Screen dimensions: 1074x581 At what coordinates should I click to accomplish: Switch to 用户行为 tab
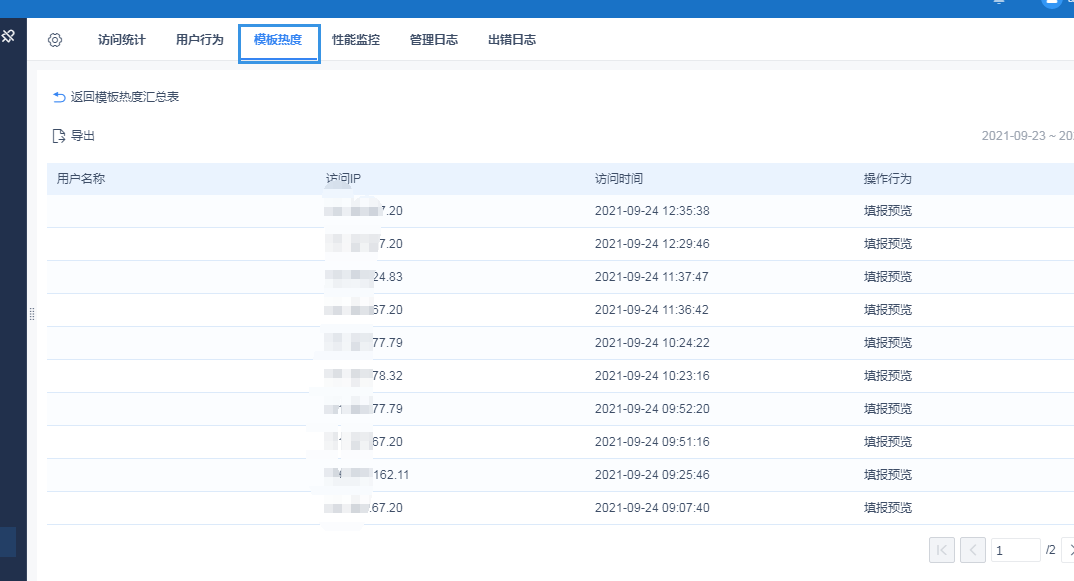coord(199,40)
